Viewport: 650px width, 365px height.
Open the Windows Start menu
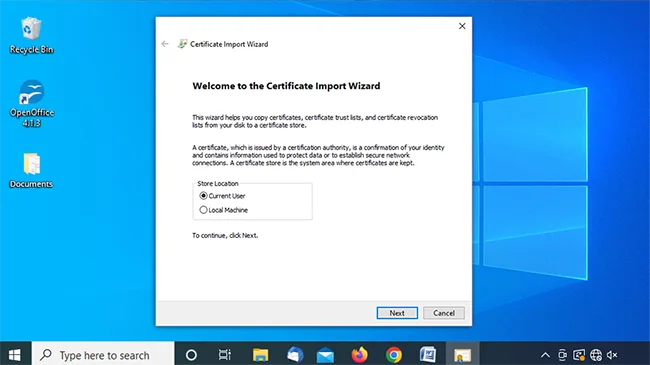pyautogui.click(x=15, y=355)
